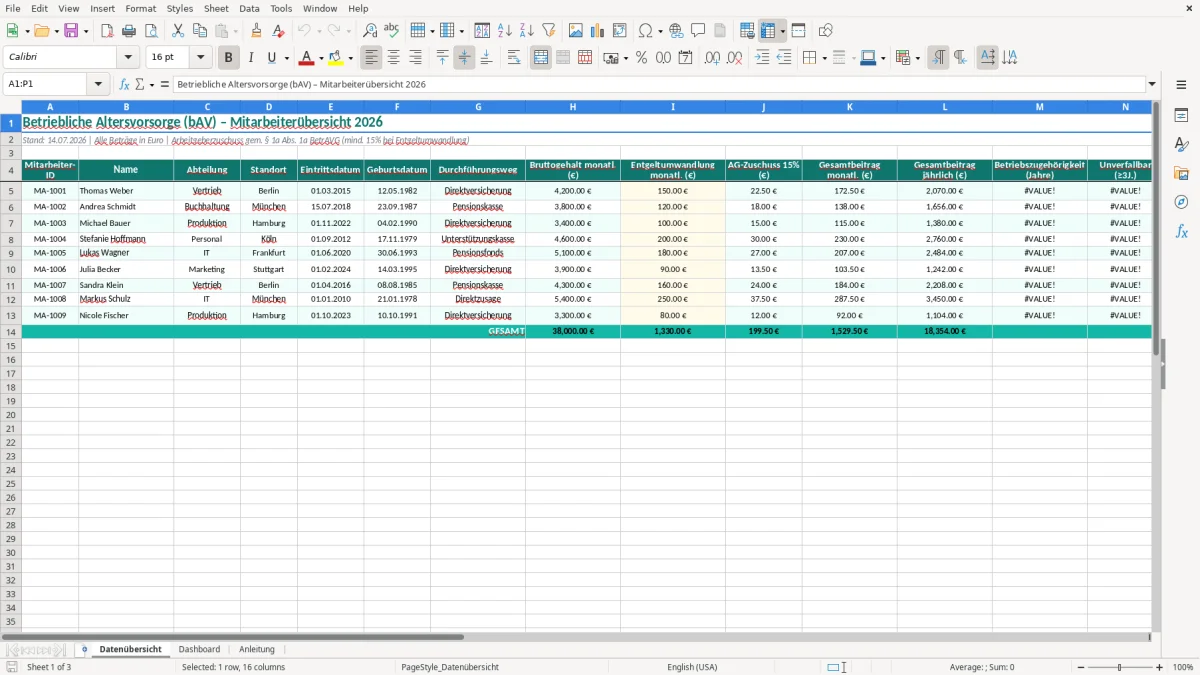Open the Format menu
The image size is (1200, 675).
[141, 8]
